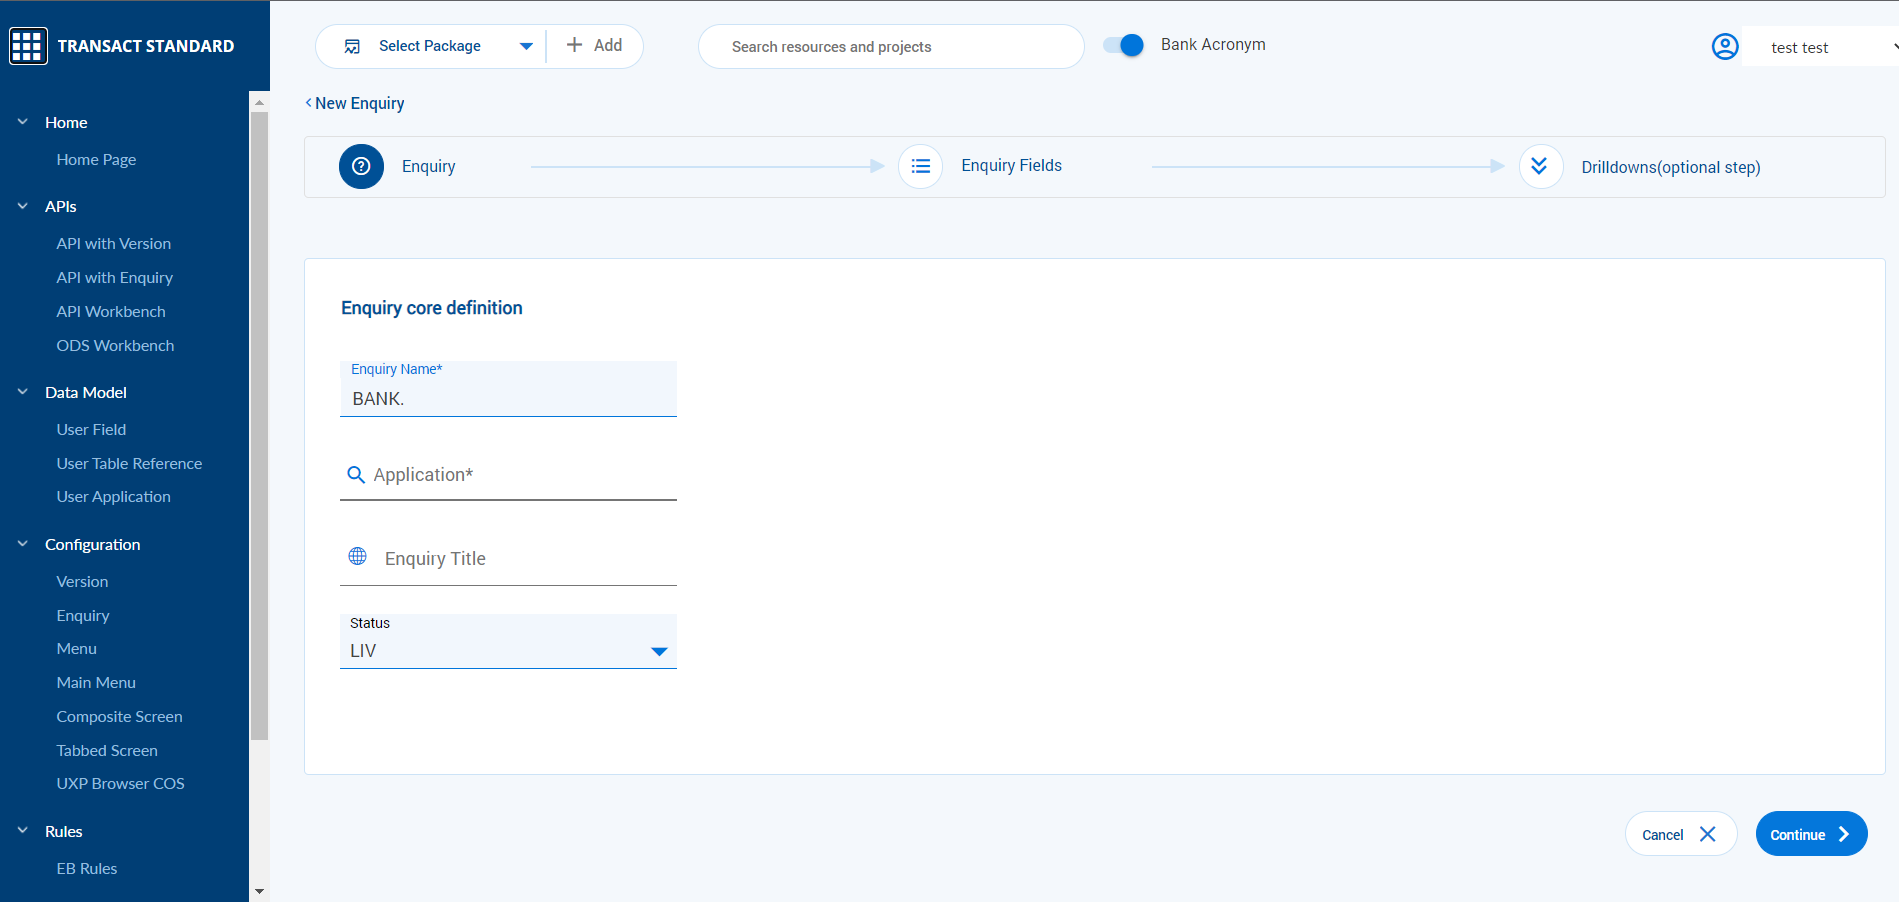Collapse the Configuration section in sidebar
The image size is (1899, 902).
pos(23,544)
